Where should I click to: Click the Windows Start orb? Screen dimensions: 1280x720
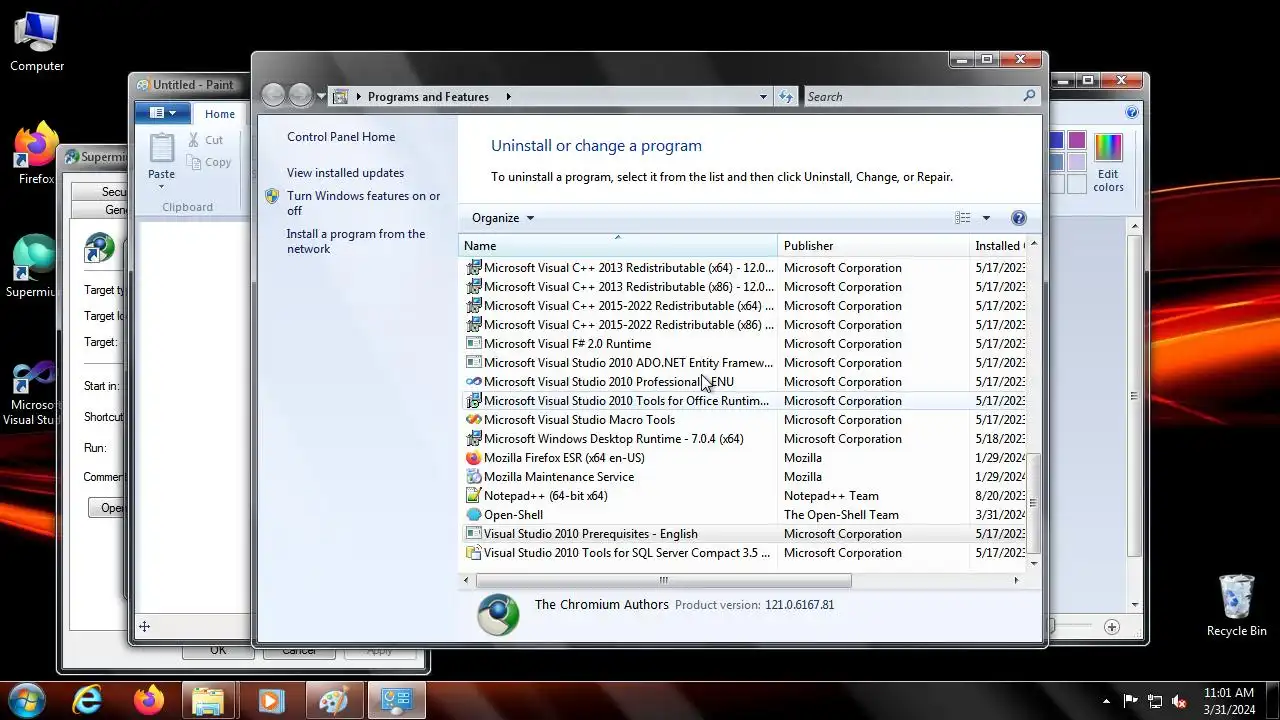click(x=27, y=700)
